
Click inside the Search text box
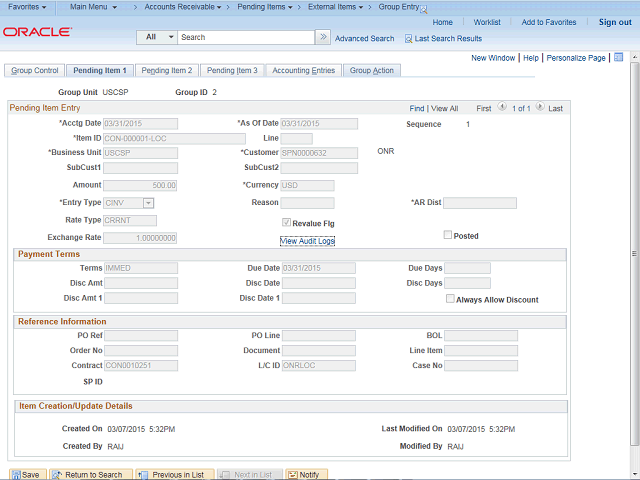246,37
